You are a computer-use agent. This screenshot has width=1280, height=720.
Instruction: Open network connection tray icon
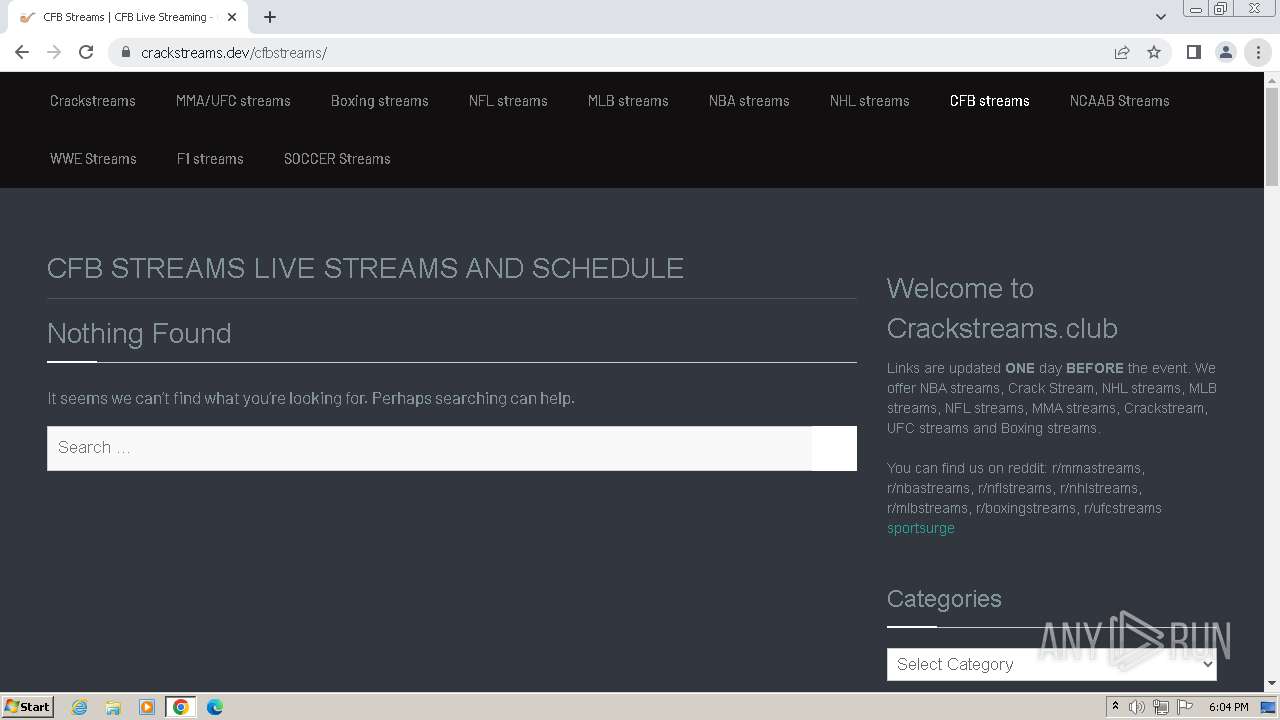(x=1161, y=707)
